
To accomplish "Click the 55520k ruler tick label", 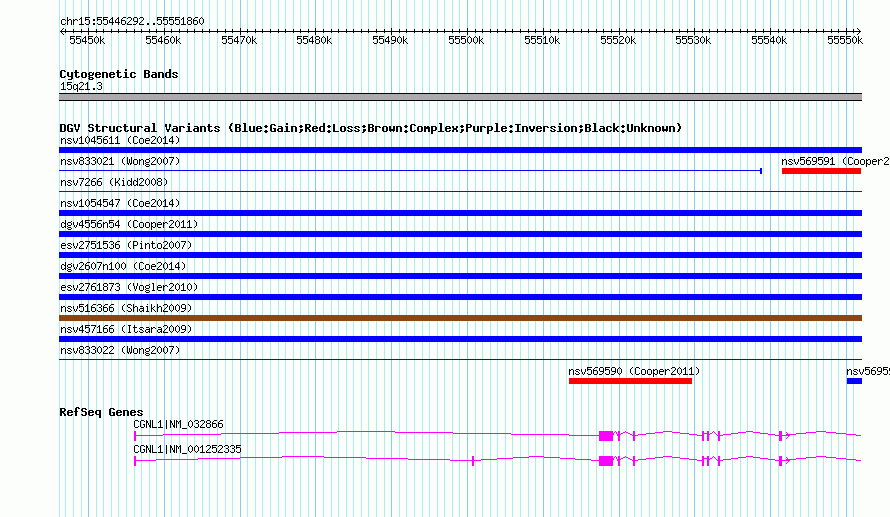I will 618,40.
